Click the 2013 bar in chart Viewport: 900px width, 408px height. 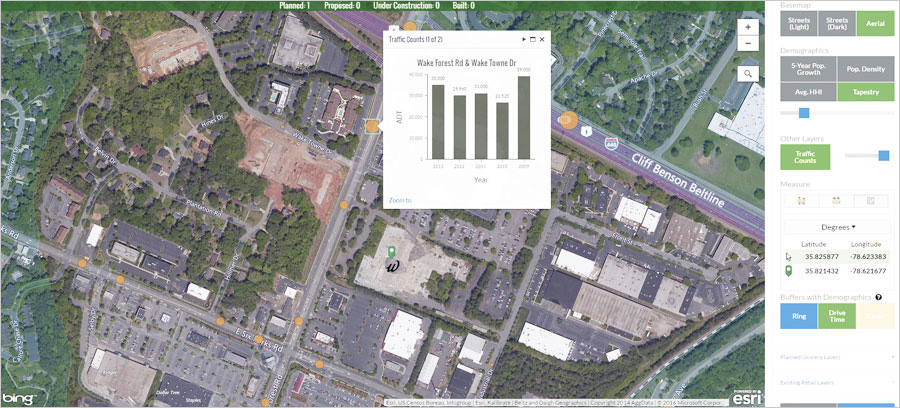438,122
